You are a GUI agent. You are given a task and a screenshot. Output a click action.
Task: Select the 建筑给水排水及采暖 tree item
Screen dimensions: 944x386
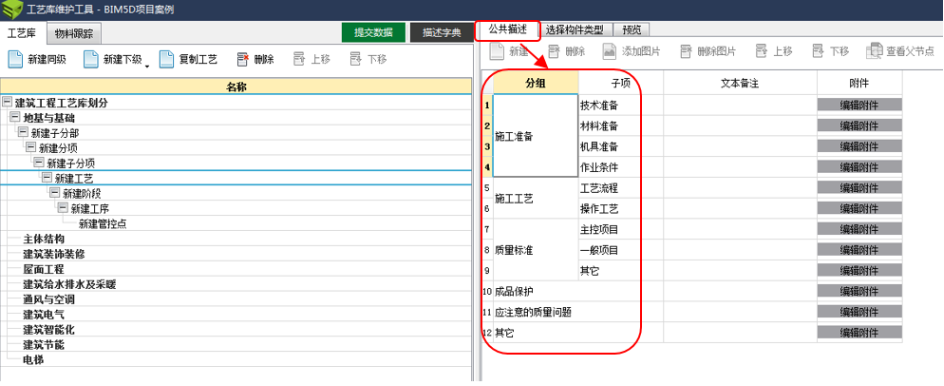[x=69, y=284]
